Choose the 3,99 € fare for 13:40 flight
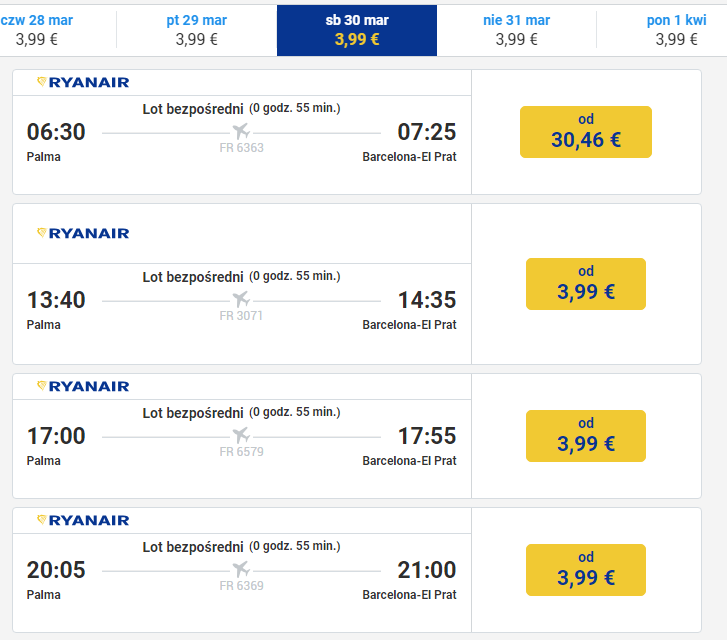The width and height of the screenshot is (727, 640). click(x=586, y=284)
